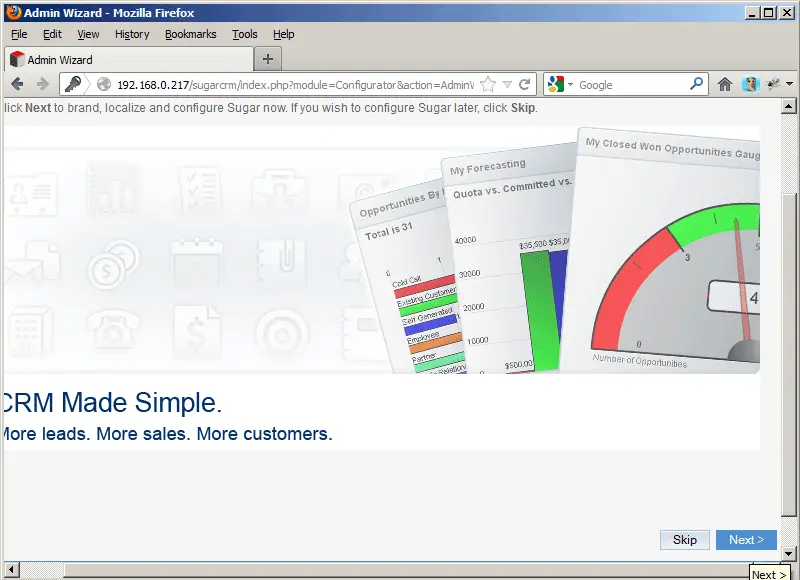Select the Admin Wizard tab

[x=129, y=59]
